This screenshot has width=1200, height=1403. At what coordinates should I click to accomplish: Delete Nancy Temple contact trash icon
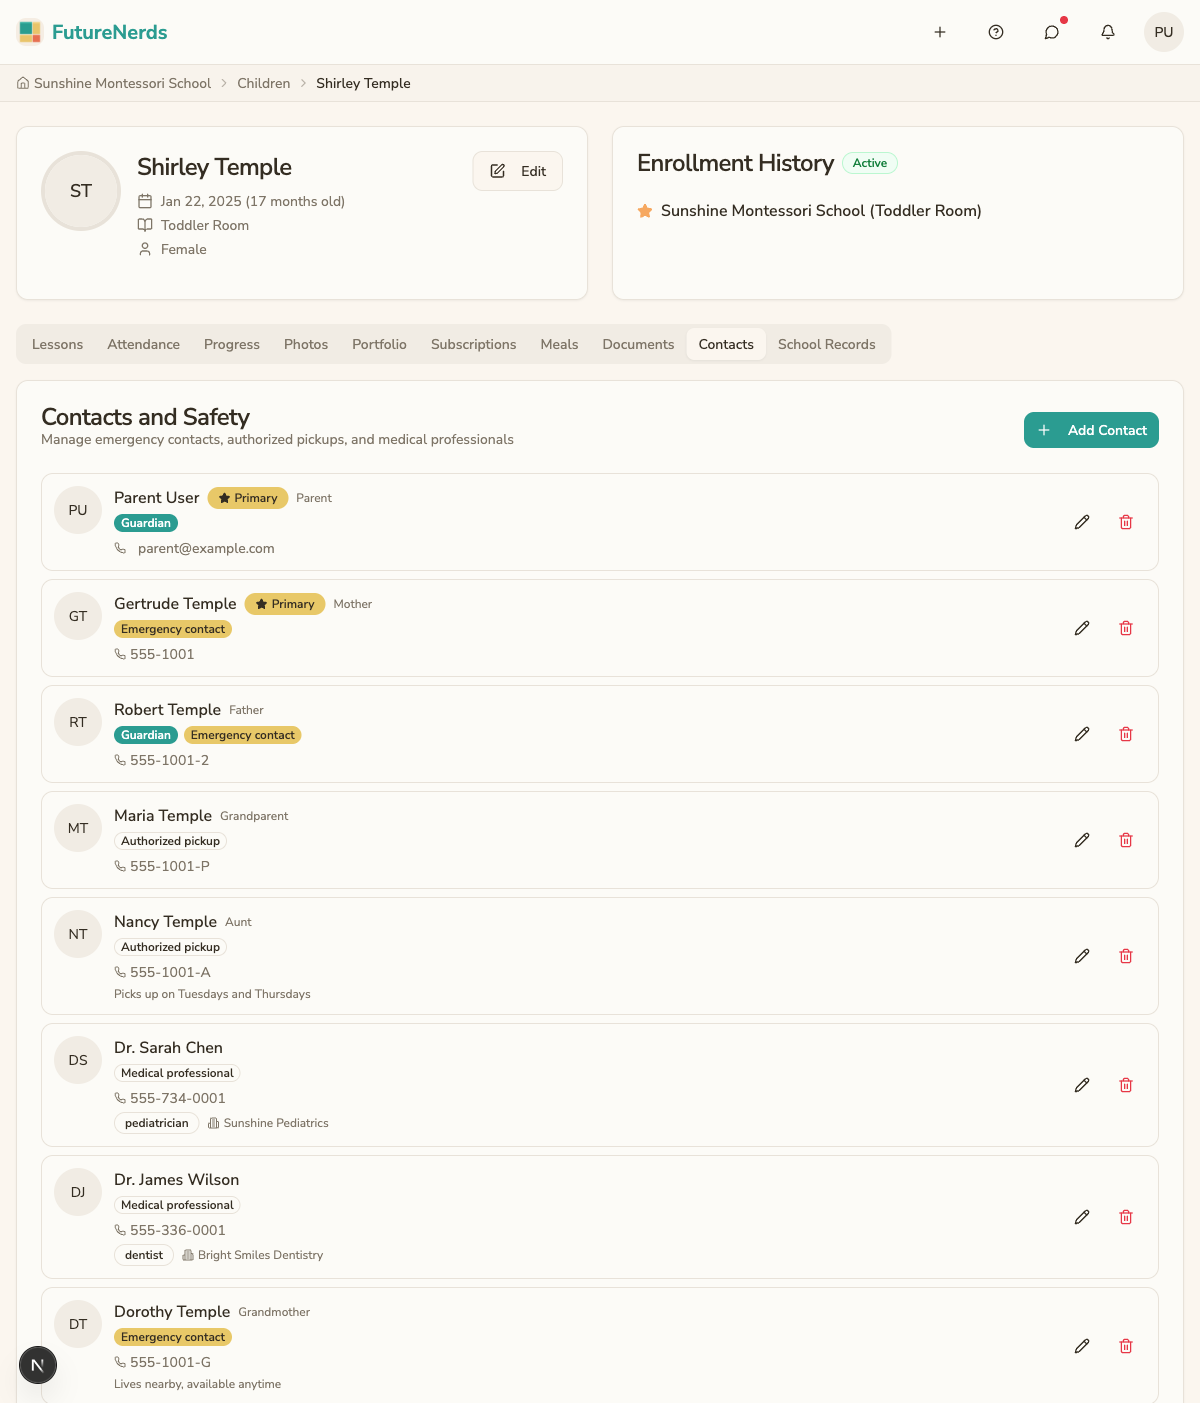(x=1126, y=956)
